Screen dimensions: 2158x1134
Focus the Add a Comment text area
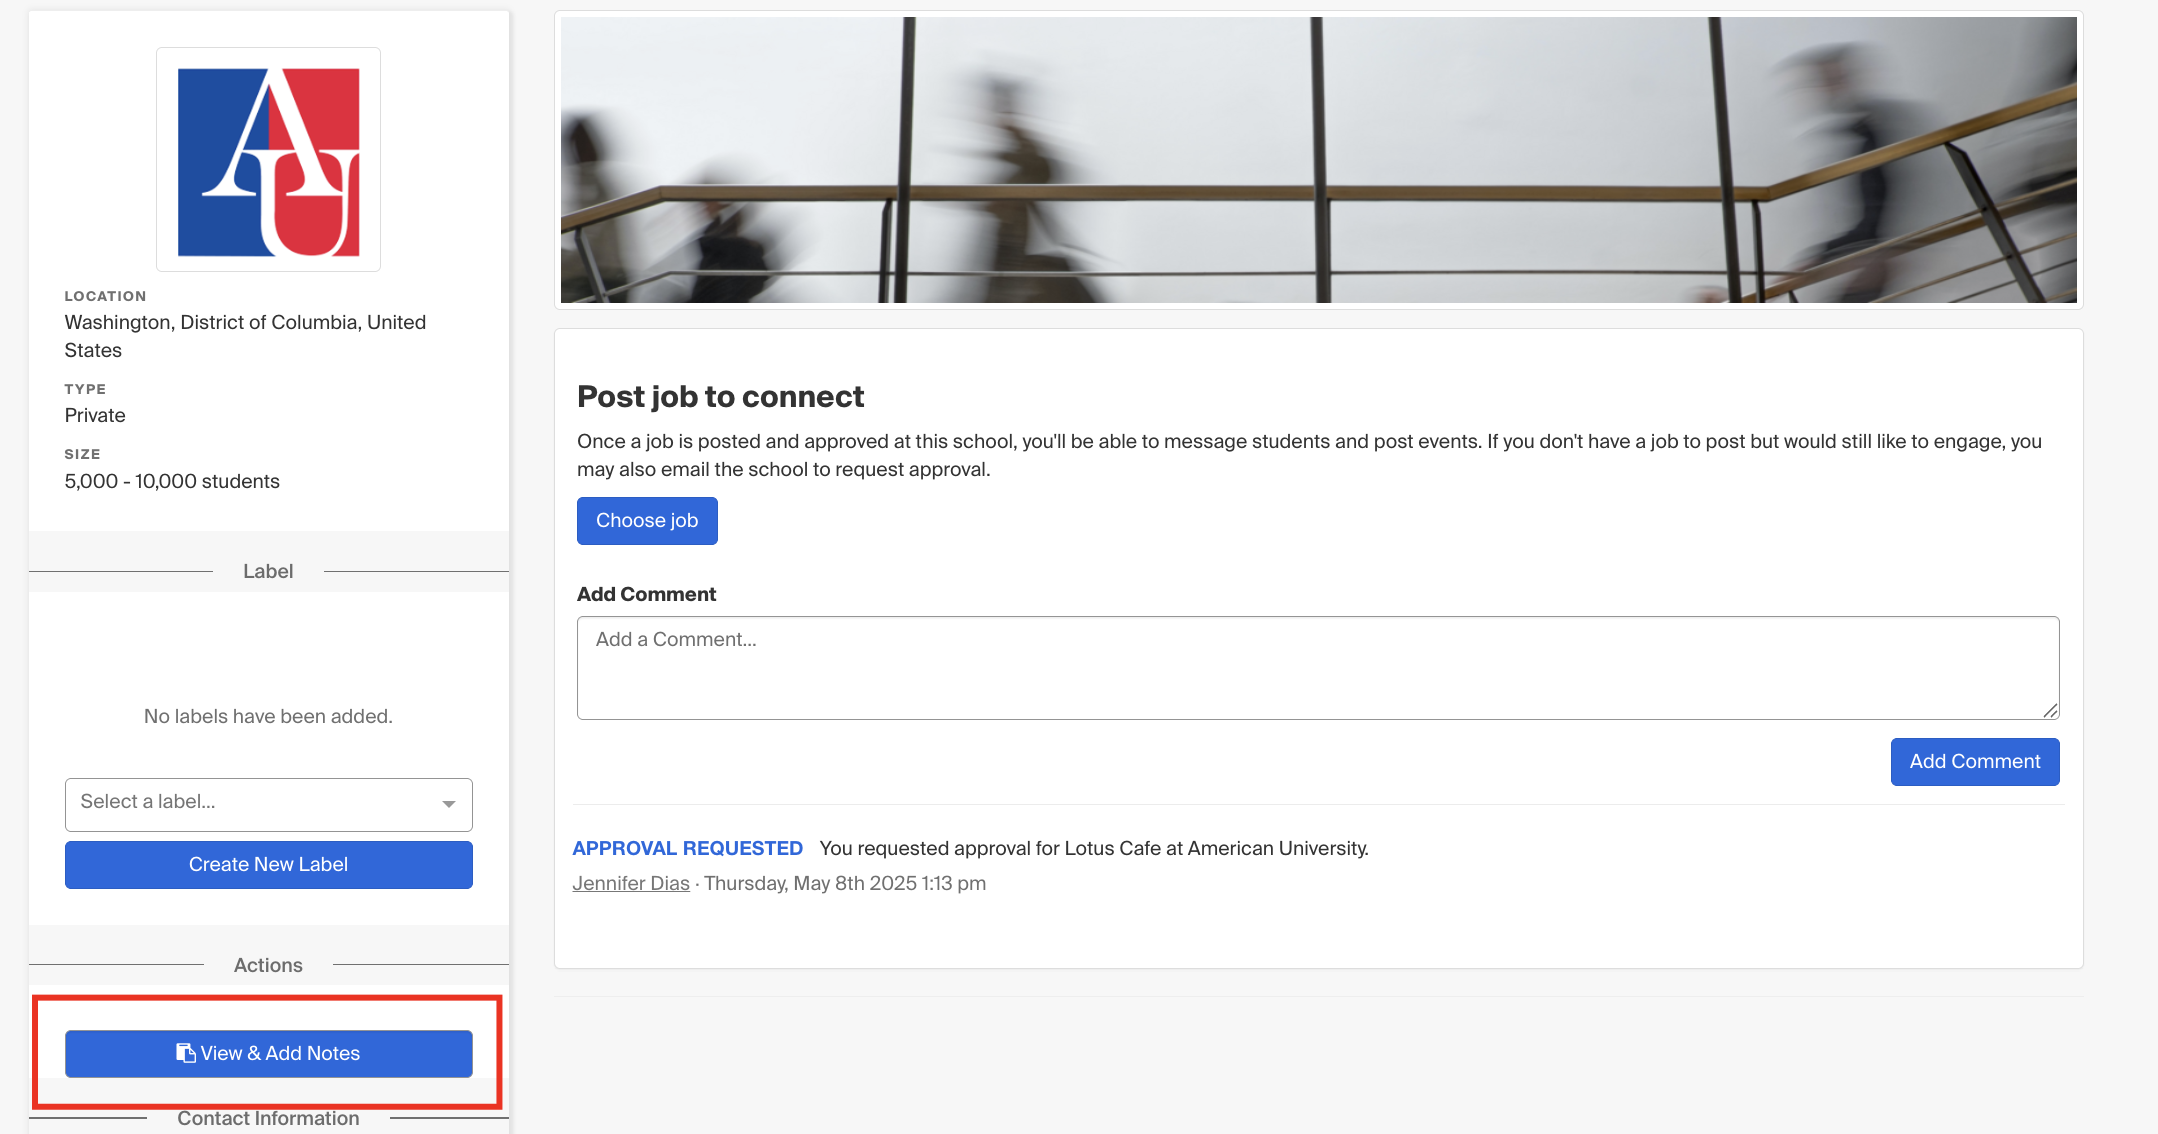(1317, 667)
